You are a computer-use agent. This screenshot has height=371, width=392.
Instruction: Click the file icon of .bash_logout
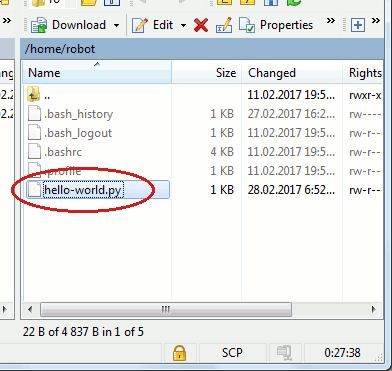coord(34,132)
